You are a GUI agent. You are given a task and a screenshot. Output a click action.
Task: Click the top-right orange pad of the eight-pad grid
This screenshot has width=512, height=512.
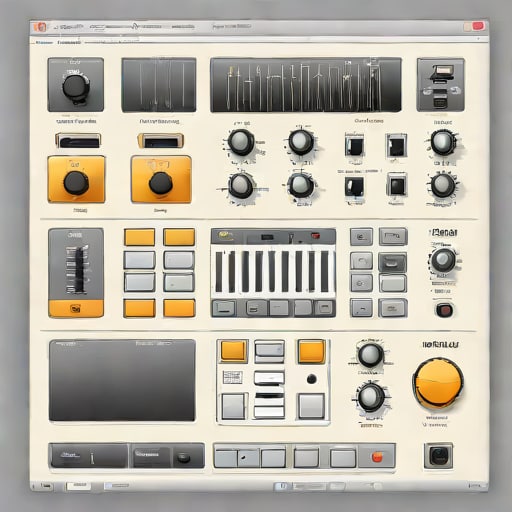179,237
